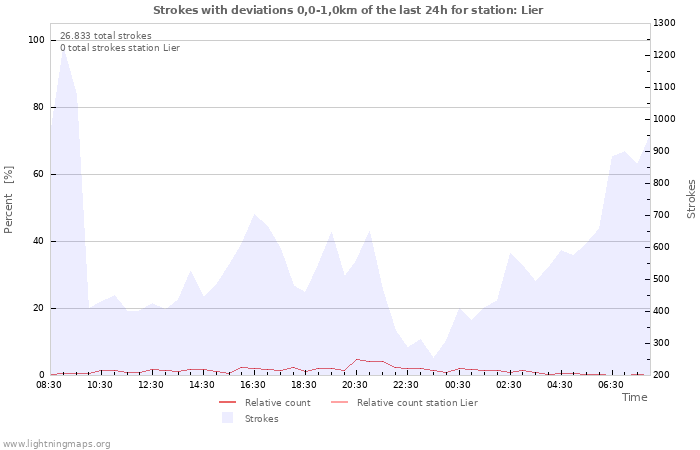Click the 'Time' x-axis label
700x450 pixels.
(x=634, y=397)
